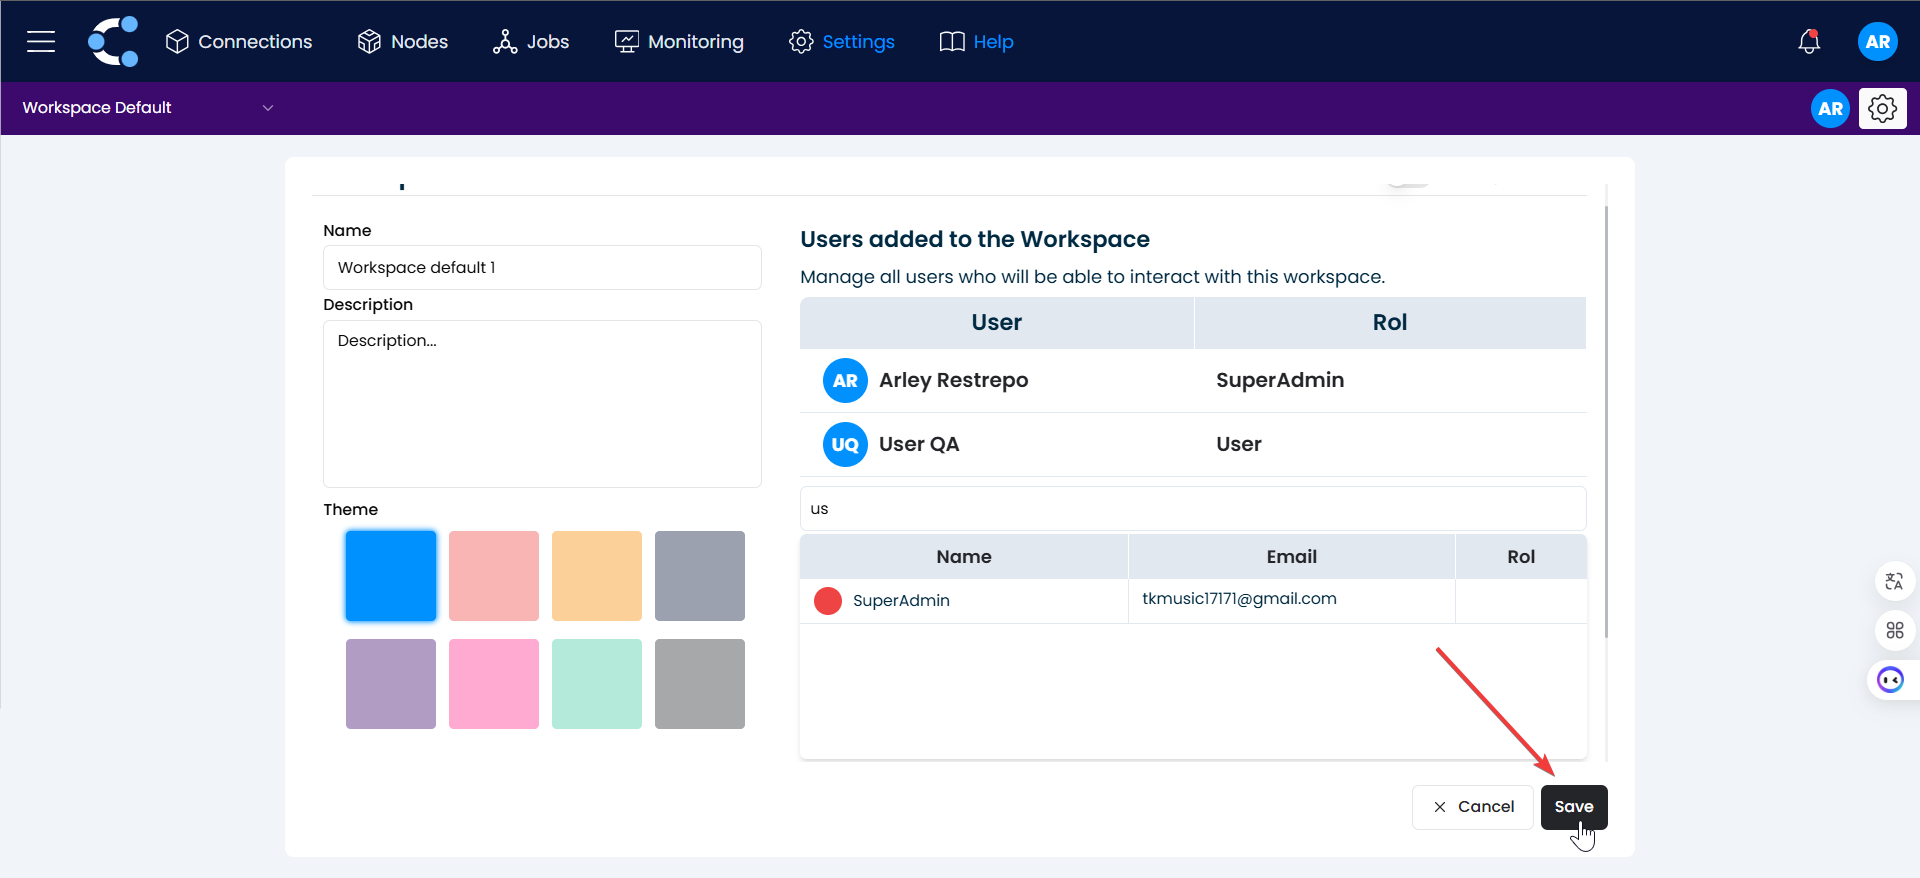The image size is (1920, 878).
Task: Open the hamburger navigation menu
Action: coord(41,41)
